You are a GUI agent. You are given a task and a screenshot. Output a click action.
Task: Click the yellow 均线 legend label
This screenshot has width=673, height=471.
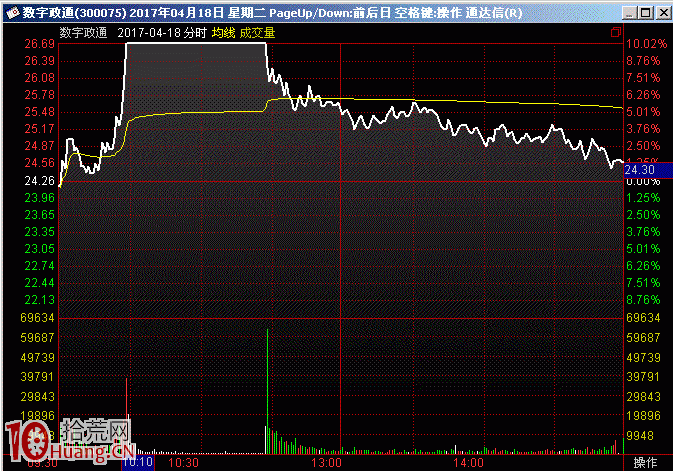point(223,33)
